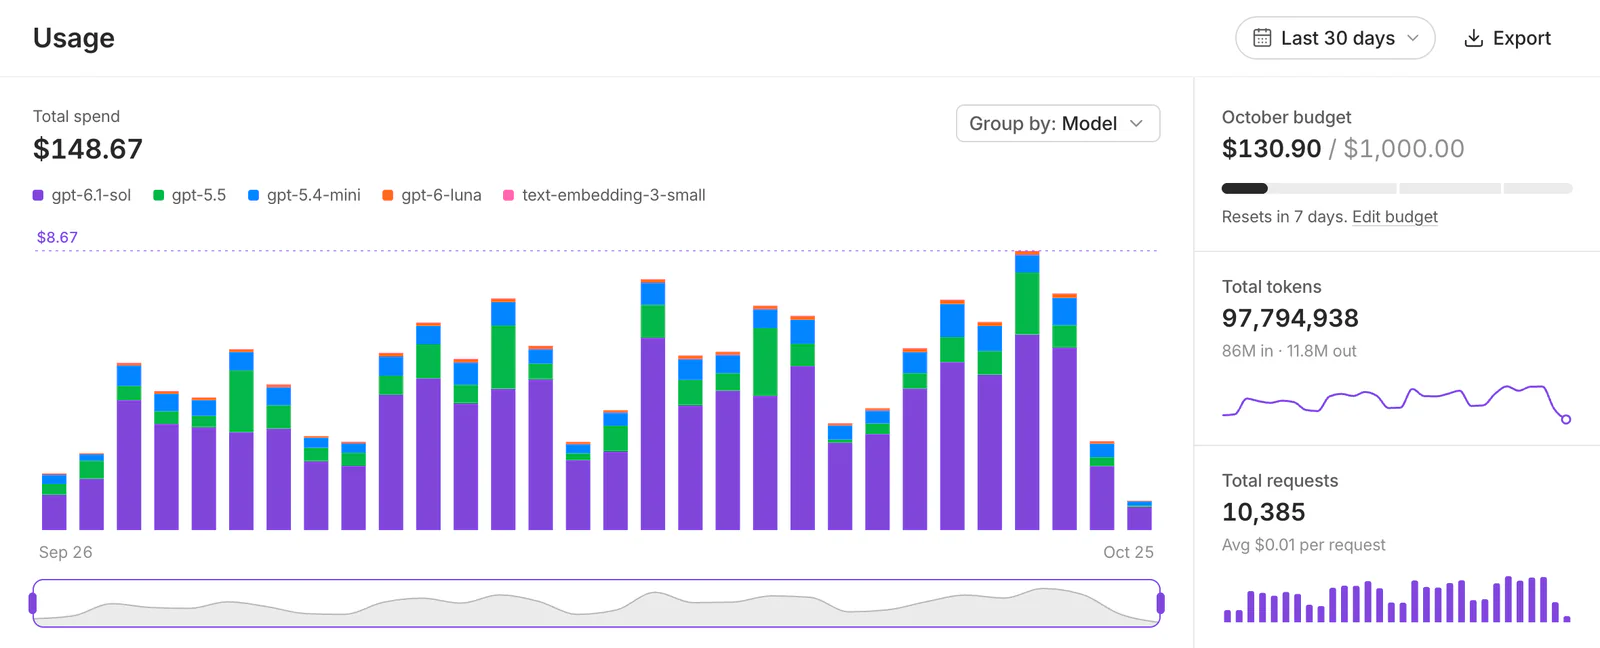Click the $8.67 peak line label

tap(57, 237)
